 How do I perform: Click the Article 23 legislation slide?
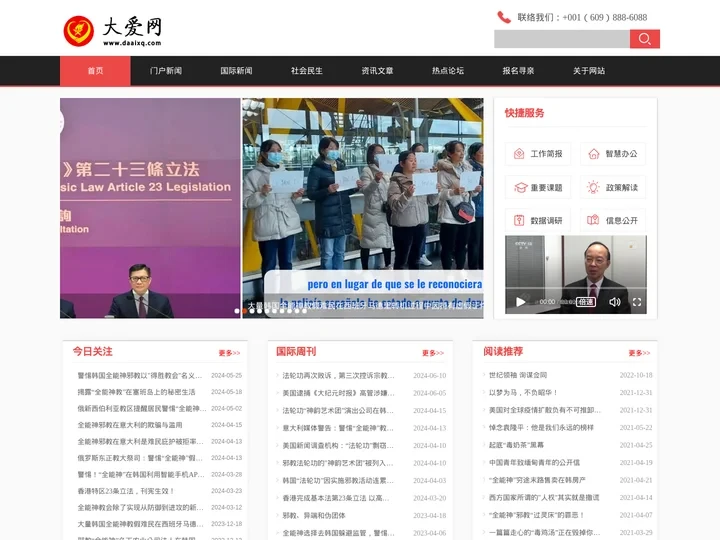[x=150, y=208]
